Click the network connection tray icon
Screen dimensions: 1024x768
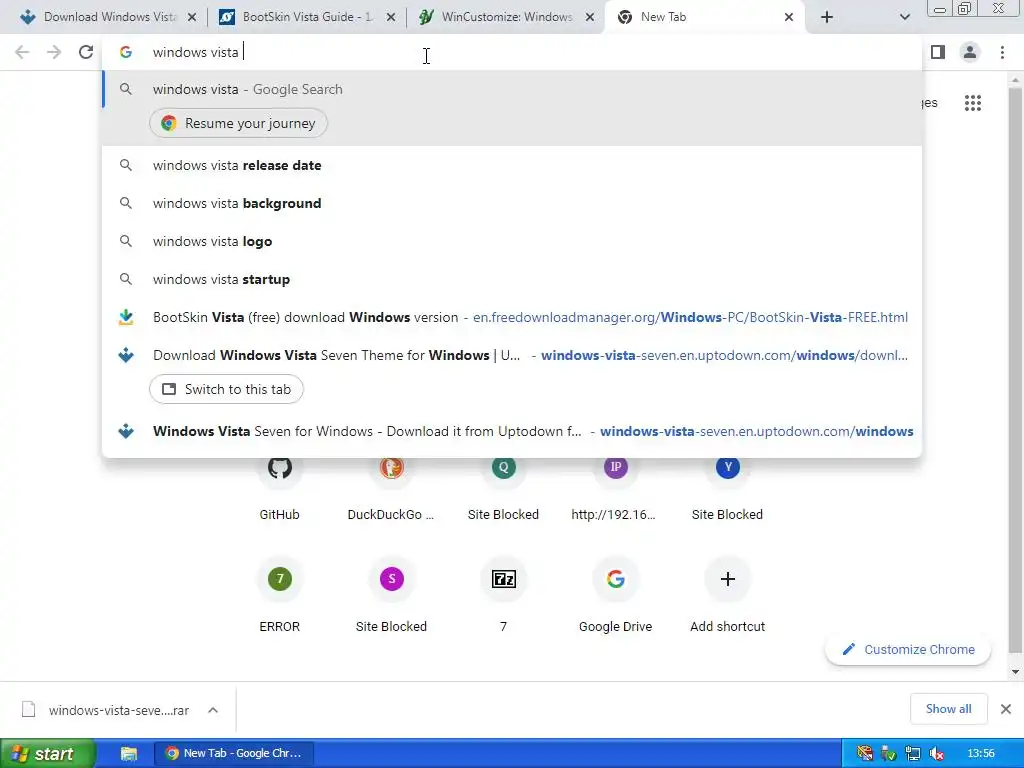(x=913, y=754)
